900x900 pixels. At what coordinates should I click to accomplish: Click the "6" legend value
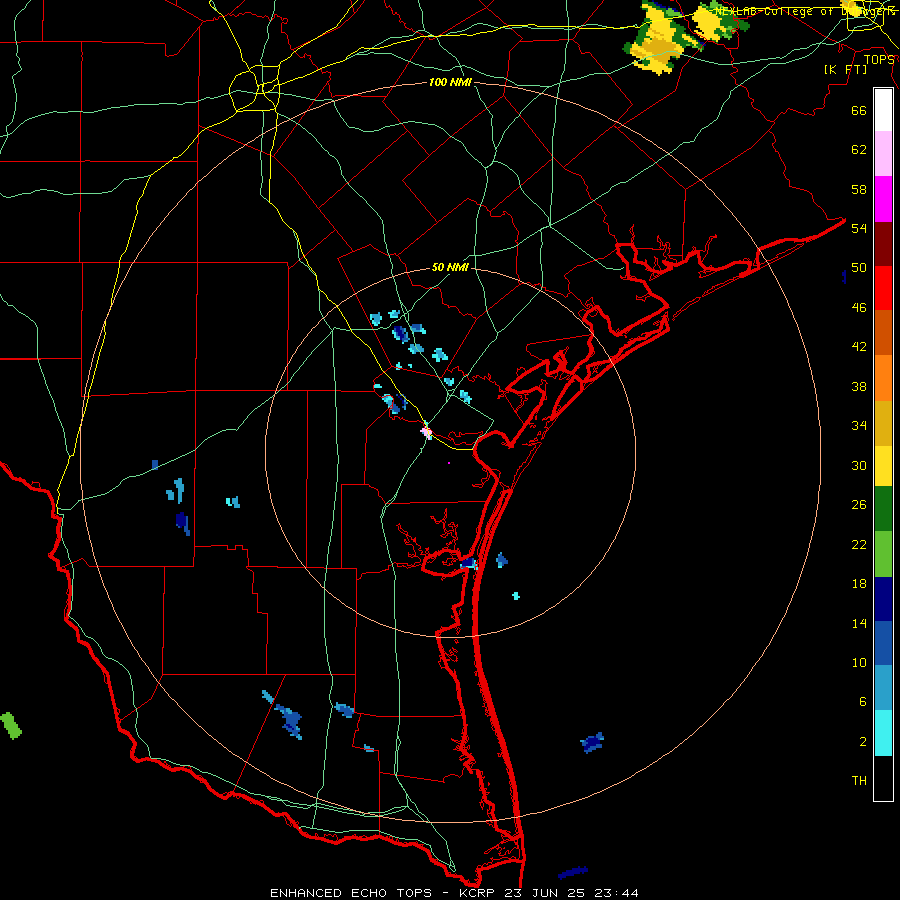863,702
